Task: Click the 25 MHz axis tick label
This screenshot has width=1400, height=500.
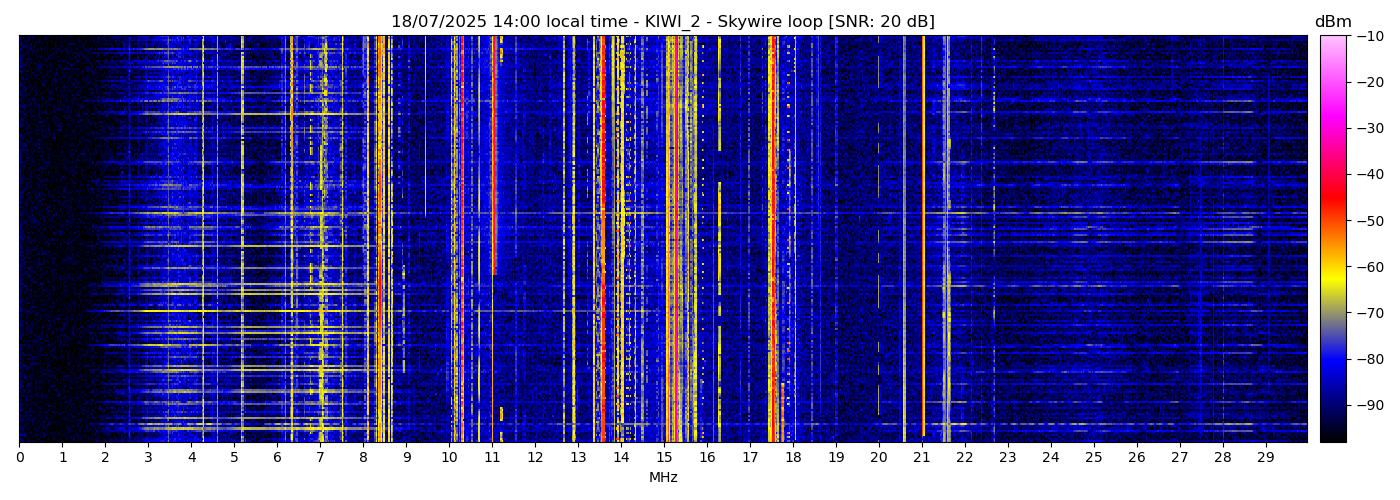Action: [1094, 457]
